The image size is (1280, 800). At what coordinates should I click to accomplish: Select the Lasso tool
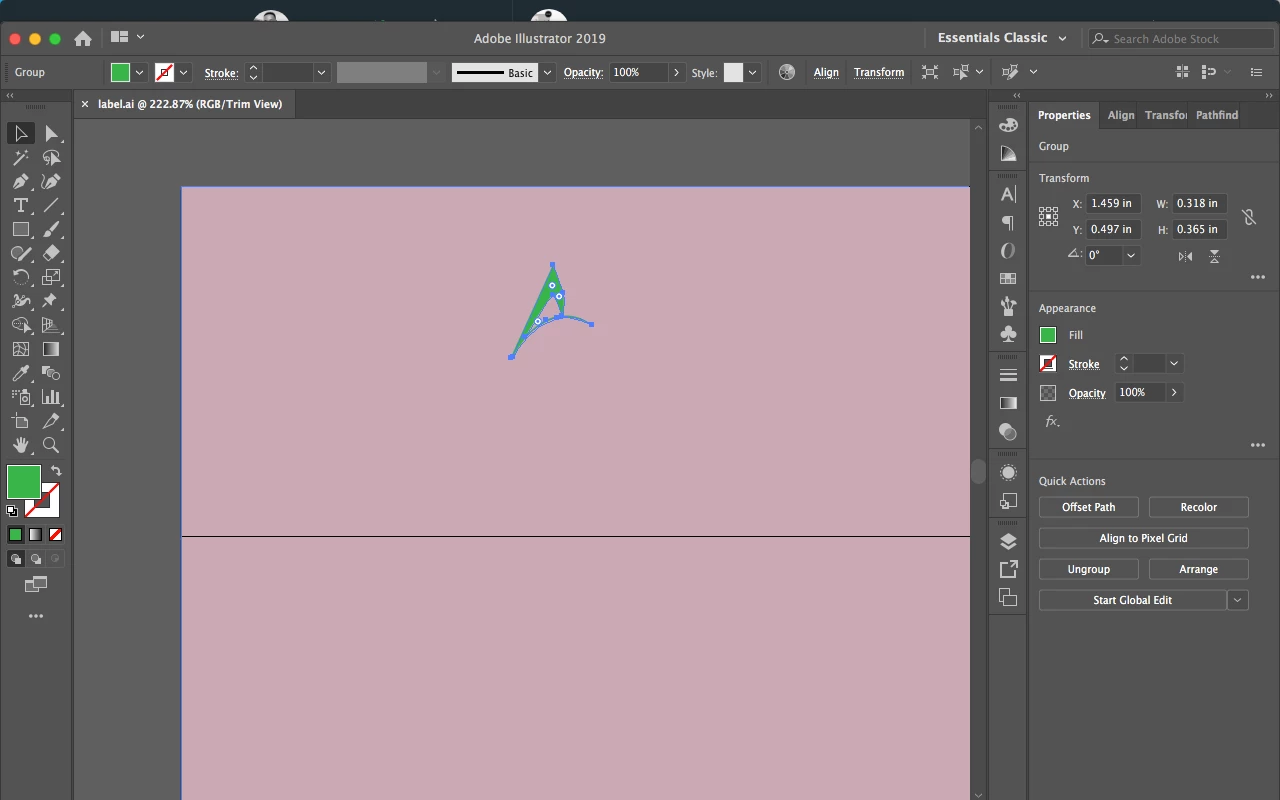[x=51, y=157]
